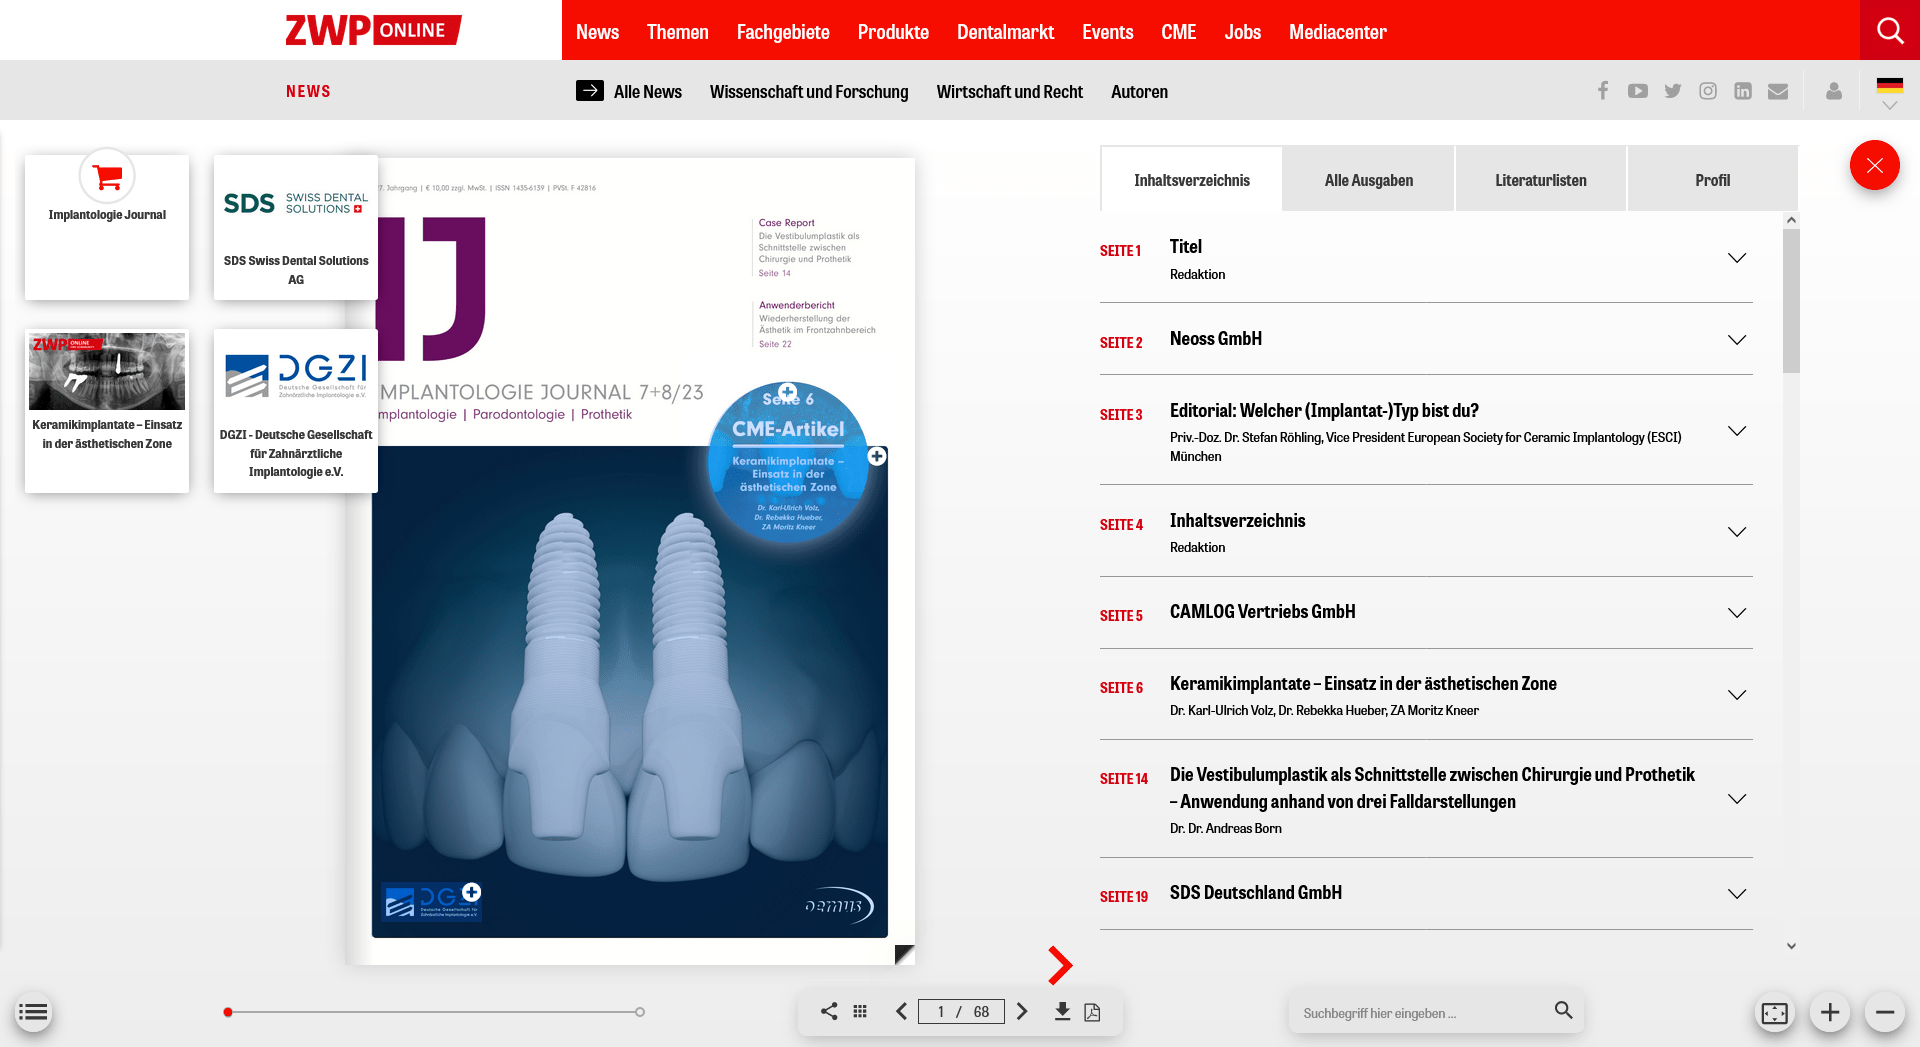Click the page slider end marker
The width and height of the screenshot is (1920, 1047).
[x=640, y=1012]
